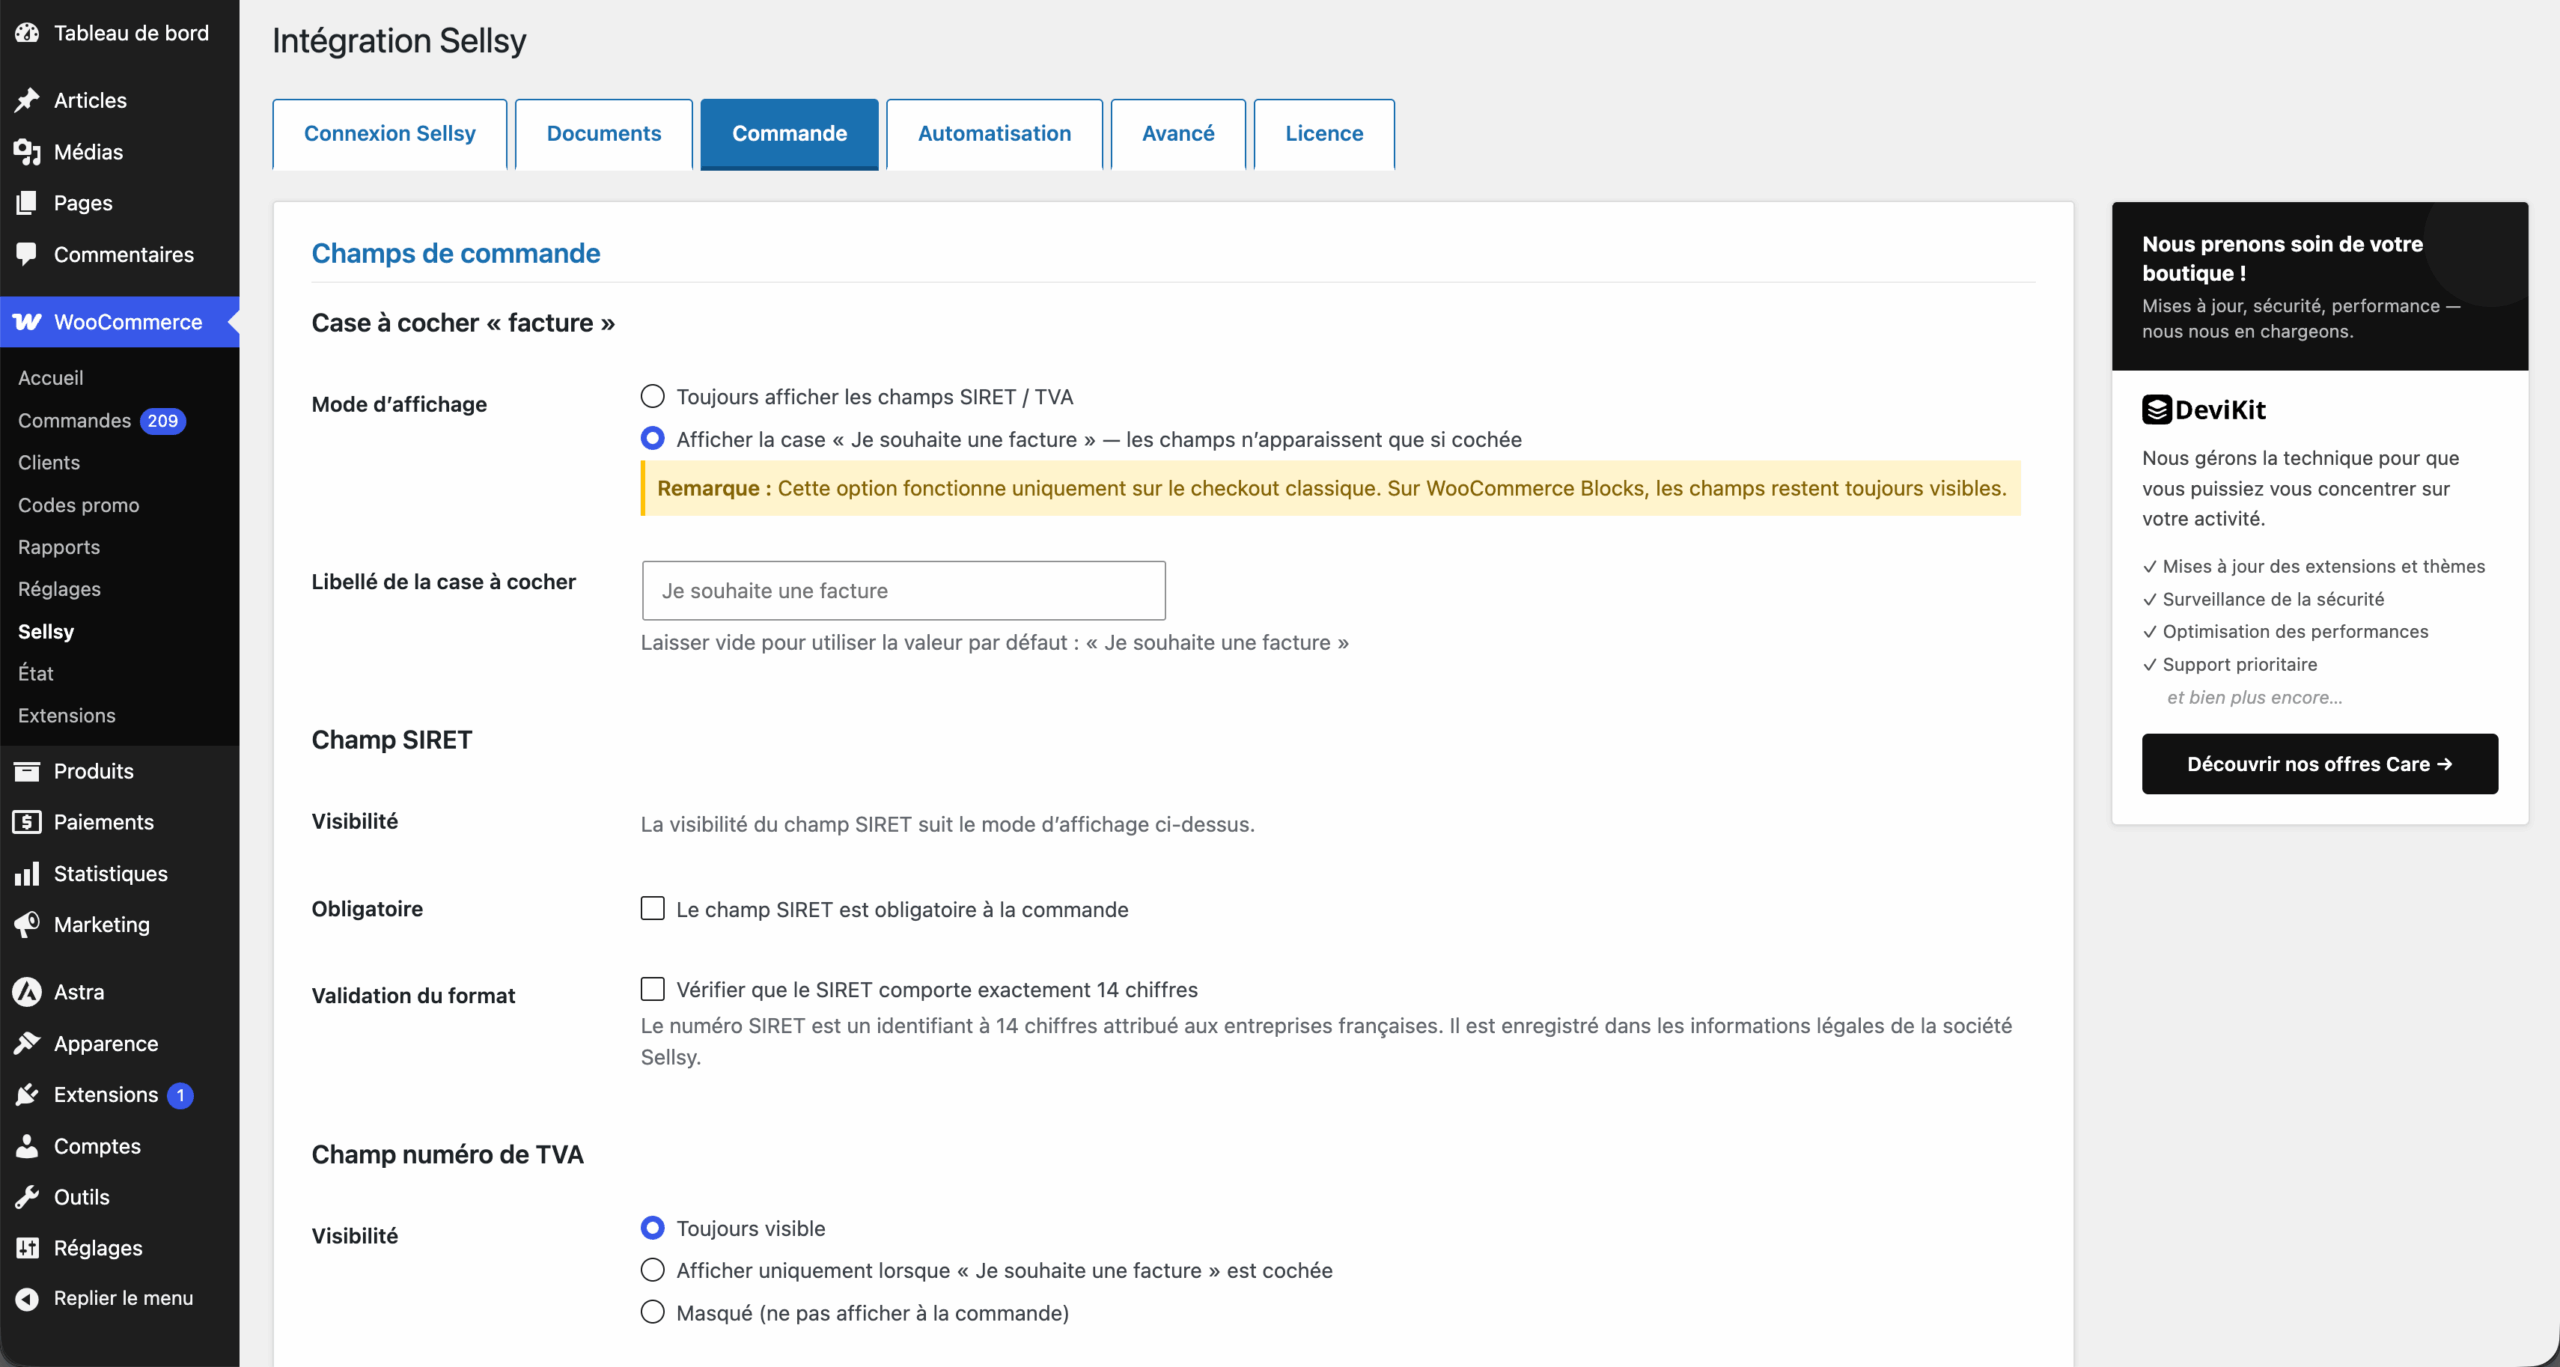
Task: Click the 'Champ SIRET' section heading
Action: tap(392, 740)
